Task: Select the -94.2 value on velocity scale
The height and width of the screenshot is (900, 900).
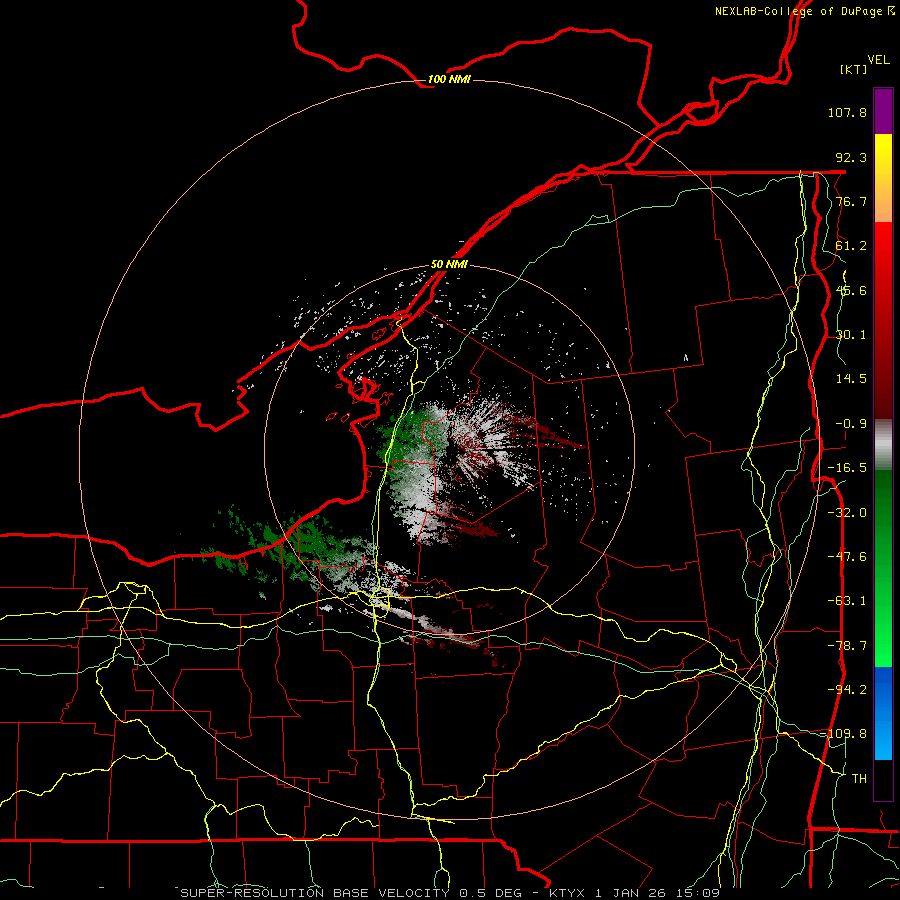Action: (847, 689)
